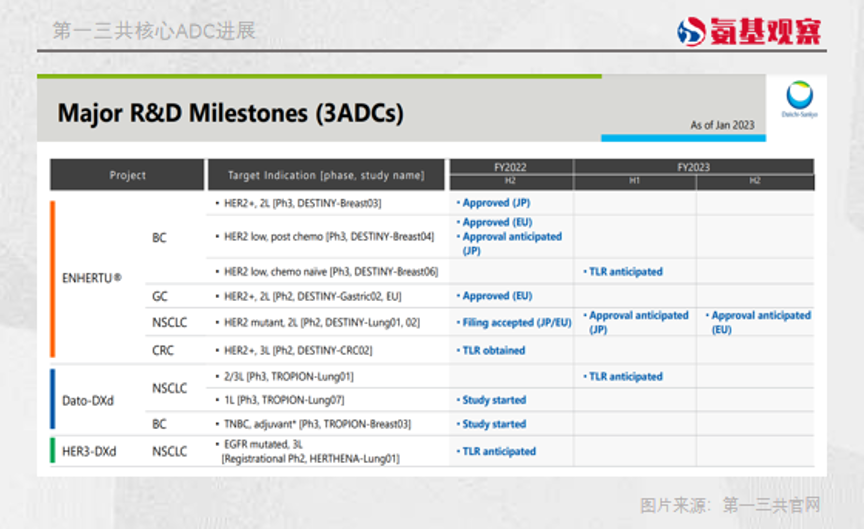Select the 'TROPION-Lung01' study text
The height and width of the screenshot is (529, 864).
click(x=289, y=376)
